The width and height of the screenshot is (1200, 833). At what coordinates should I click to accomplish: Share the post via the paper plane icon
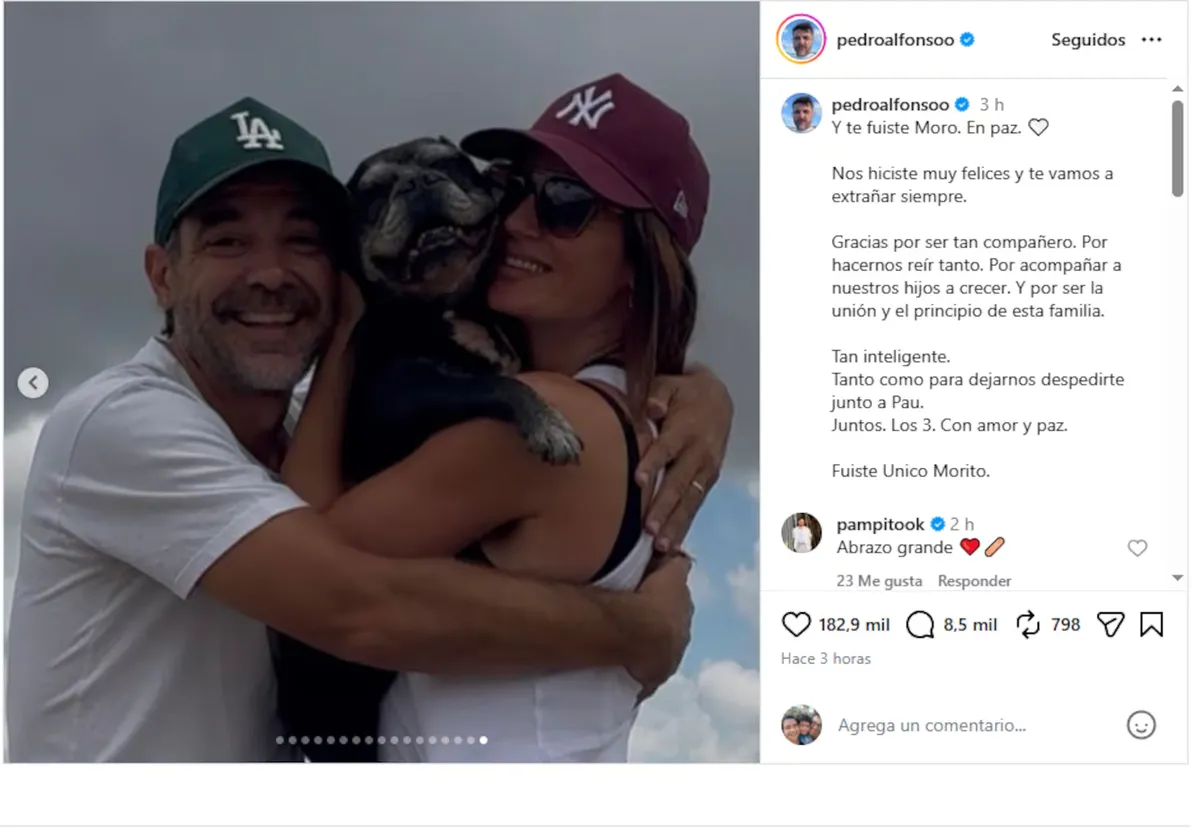click(1111, 623)
